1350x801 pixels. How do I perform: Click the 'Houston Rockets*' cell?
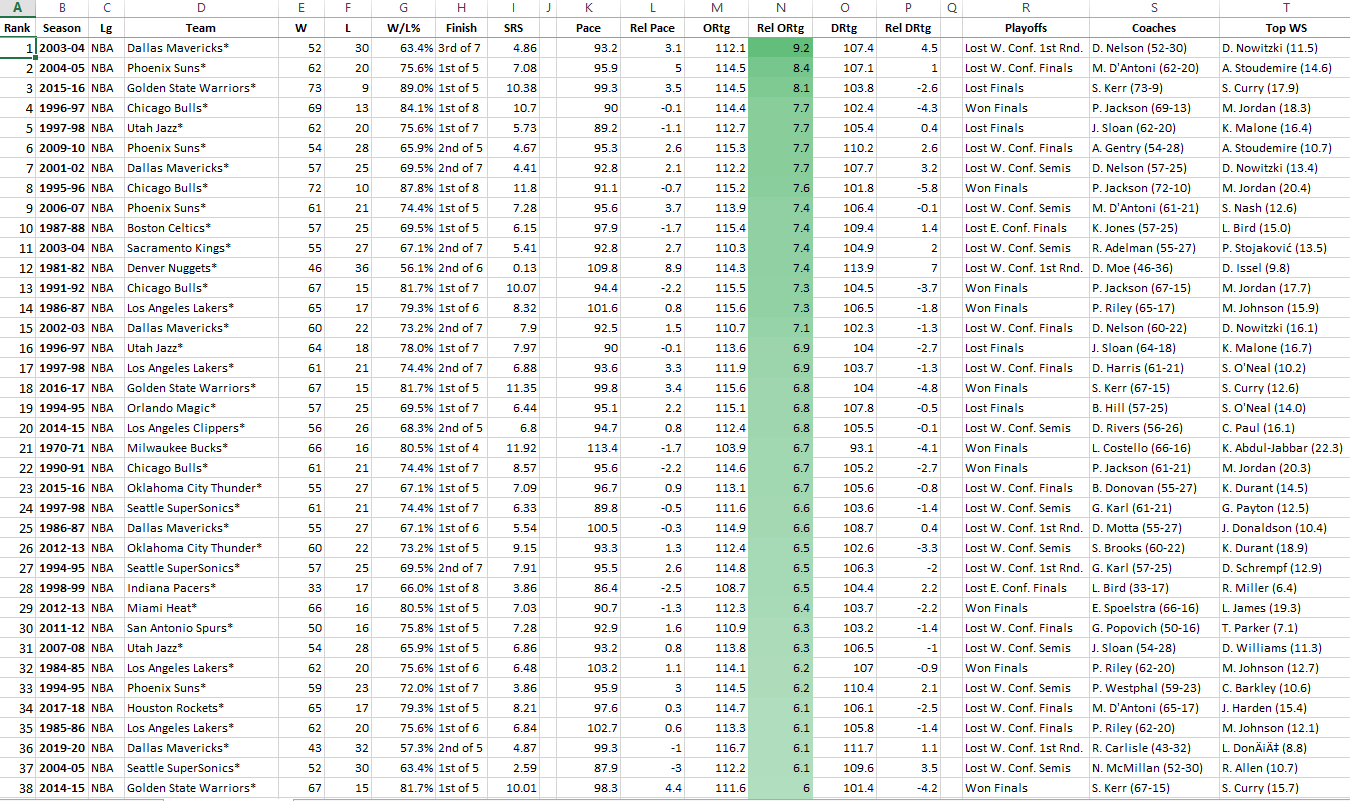tap(200, 708)
